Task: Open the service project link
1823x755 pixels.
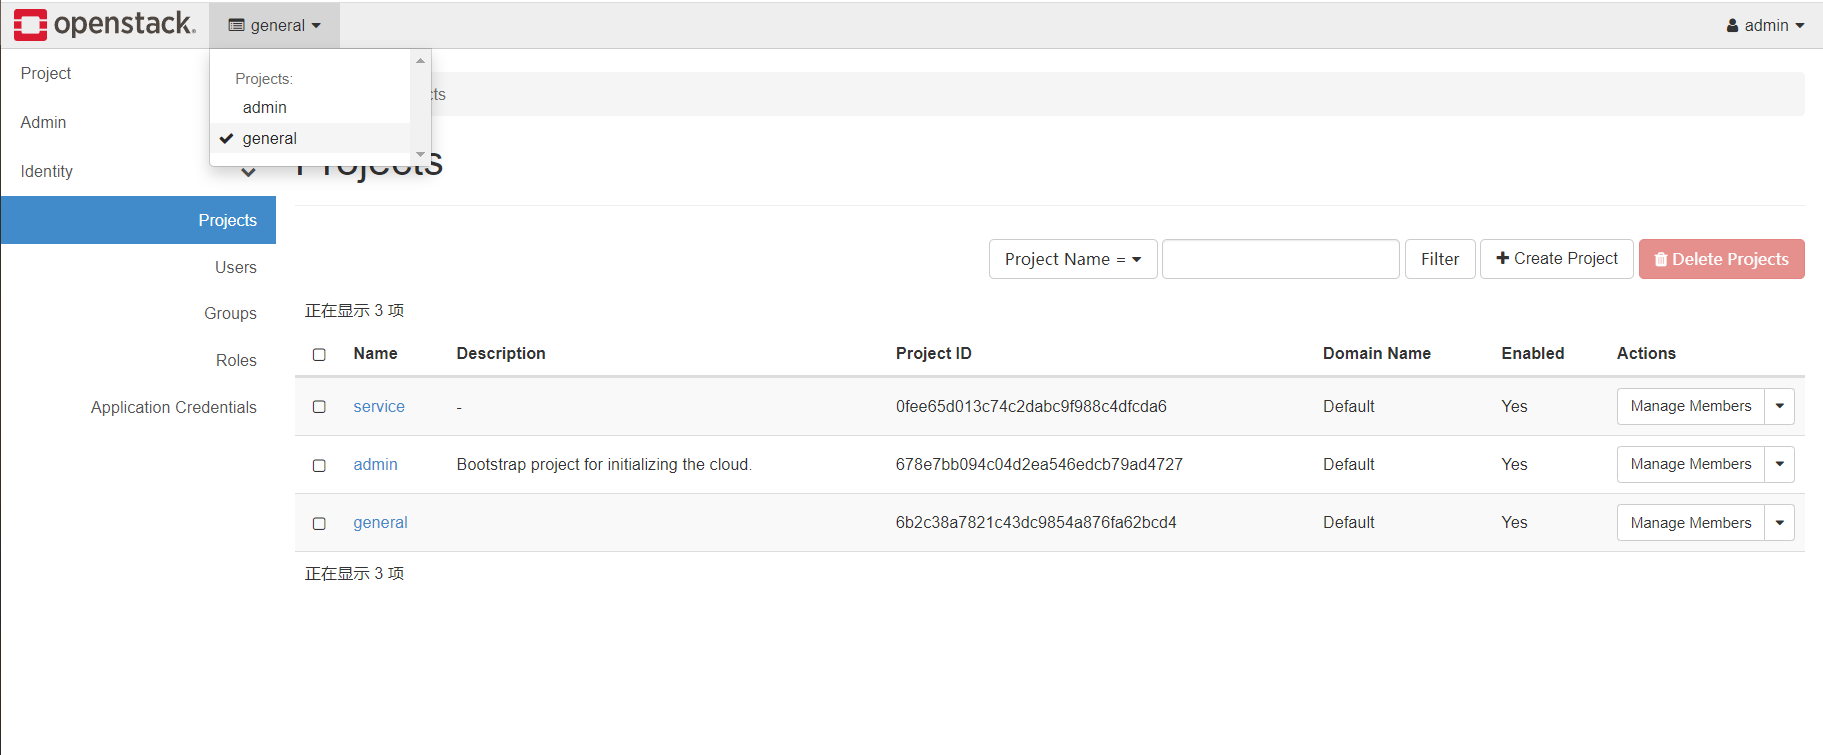Action: [x=379, y=406]
